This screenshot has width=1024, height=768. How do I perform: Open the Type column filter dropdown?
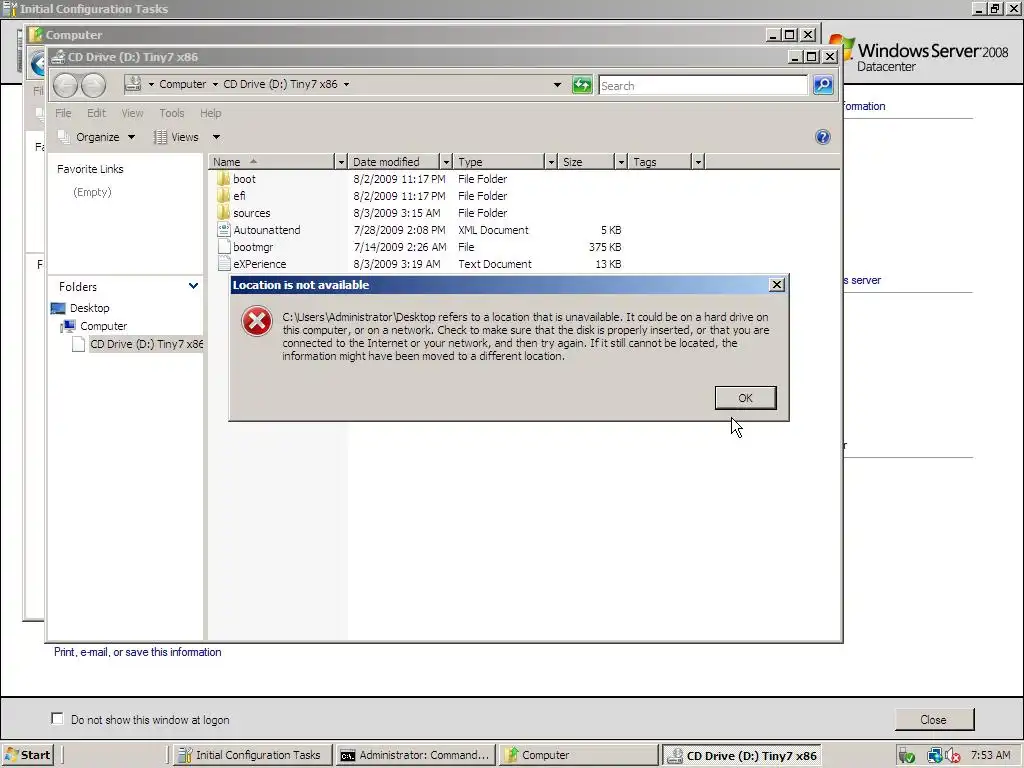[551, 161]
